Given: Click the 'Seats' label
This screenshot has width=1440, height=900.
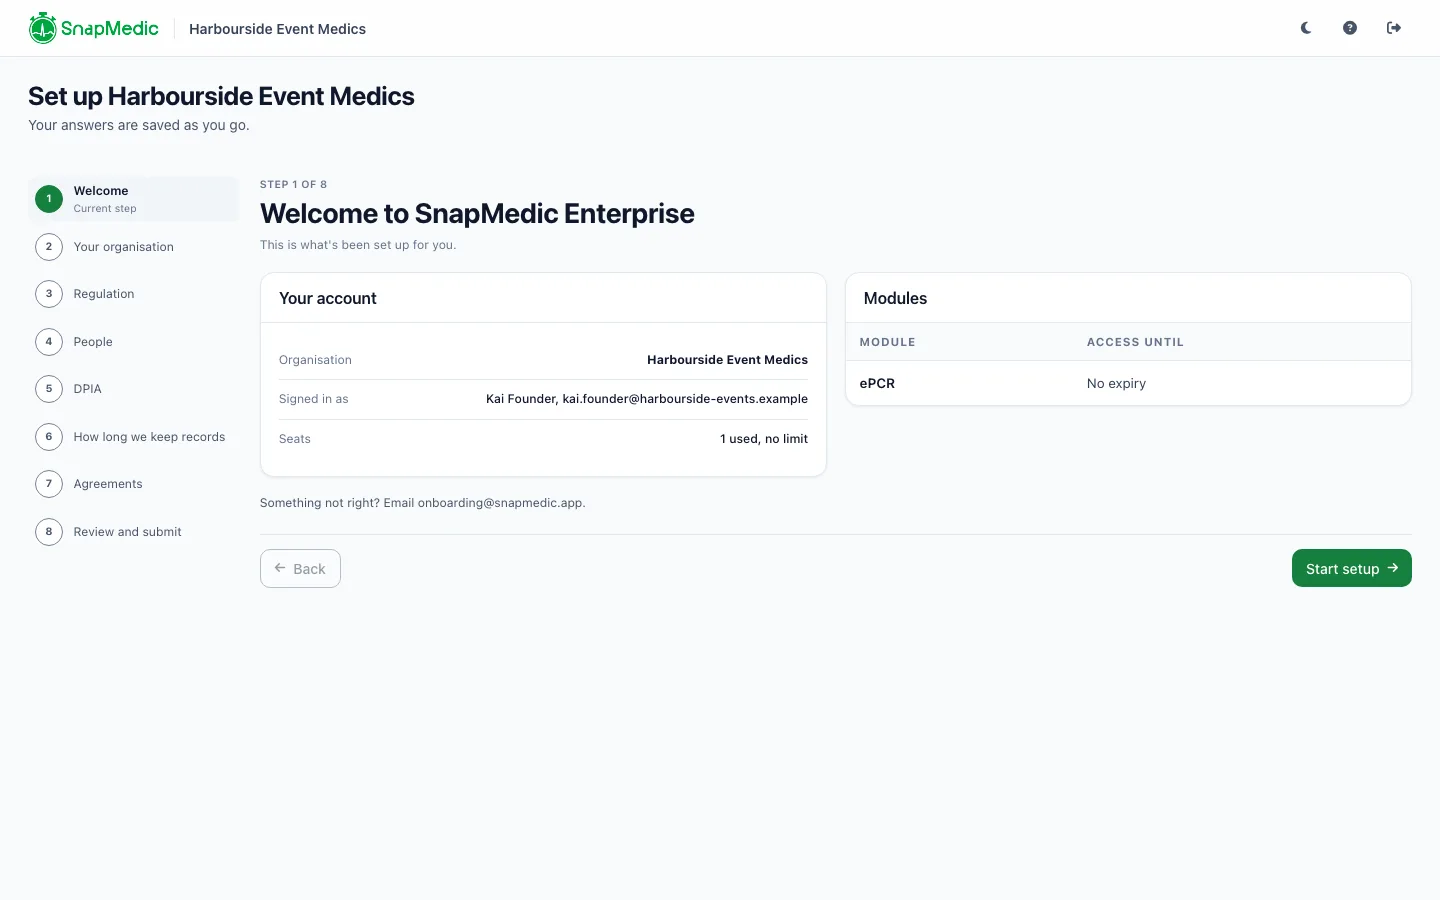Looking at the screenshot, I should click(295, 439).
